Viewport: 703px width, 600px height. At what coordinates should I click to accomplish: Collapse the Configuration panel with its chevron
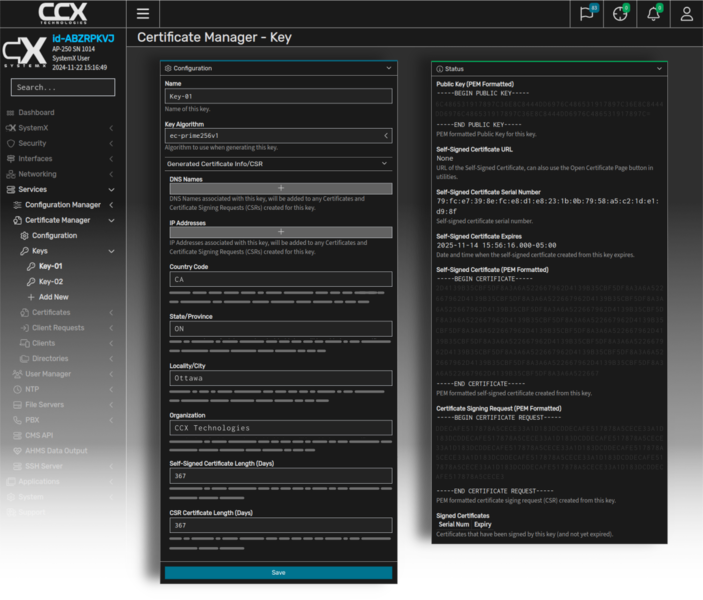[389, 68]
